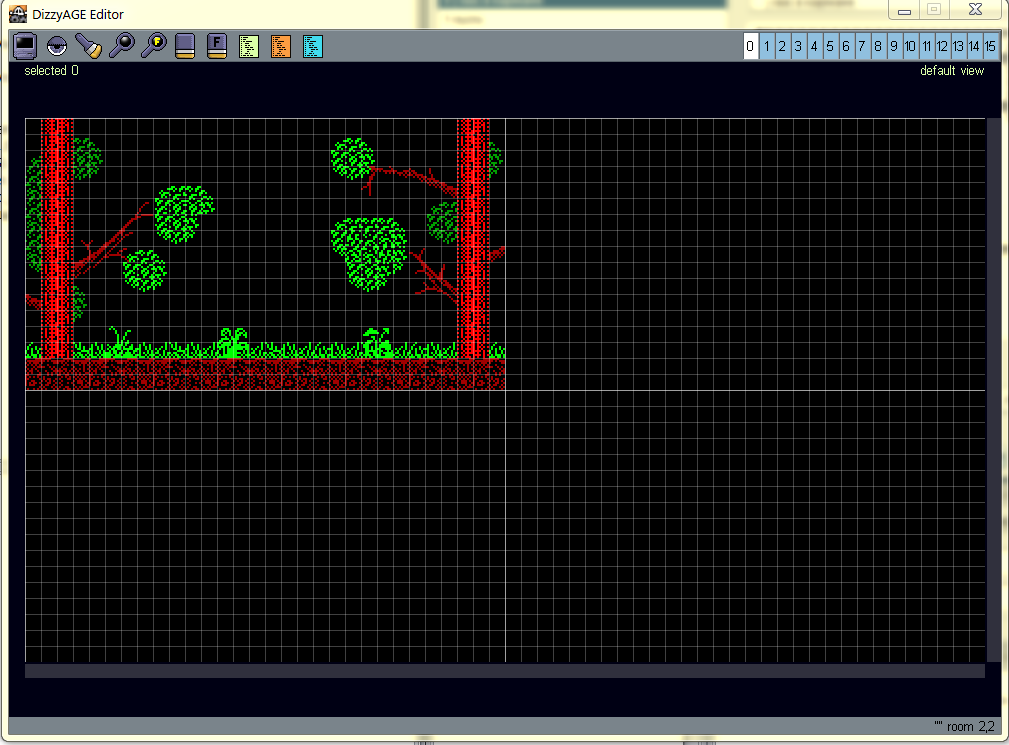This screenshot has width=1009, height=745.
Task: Click the 'default view' label
Action: [952, 71]
